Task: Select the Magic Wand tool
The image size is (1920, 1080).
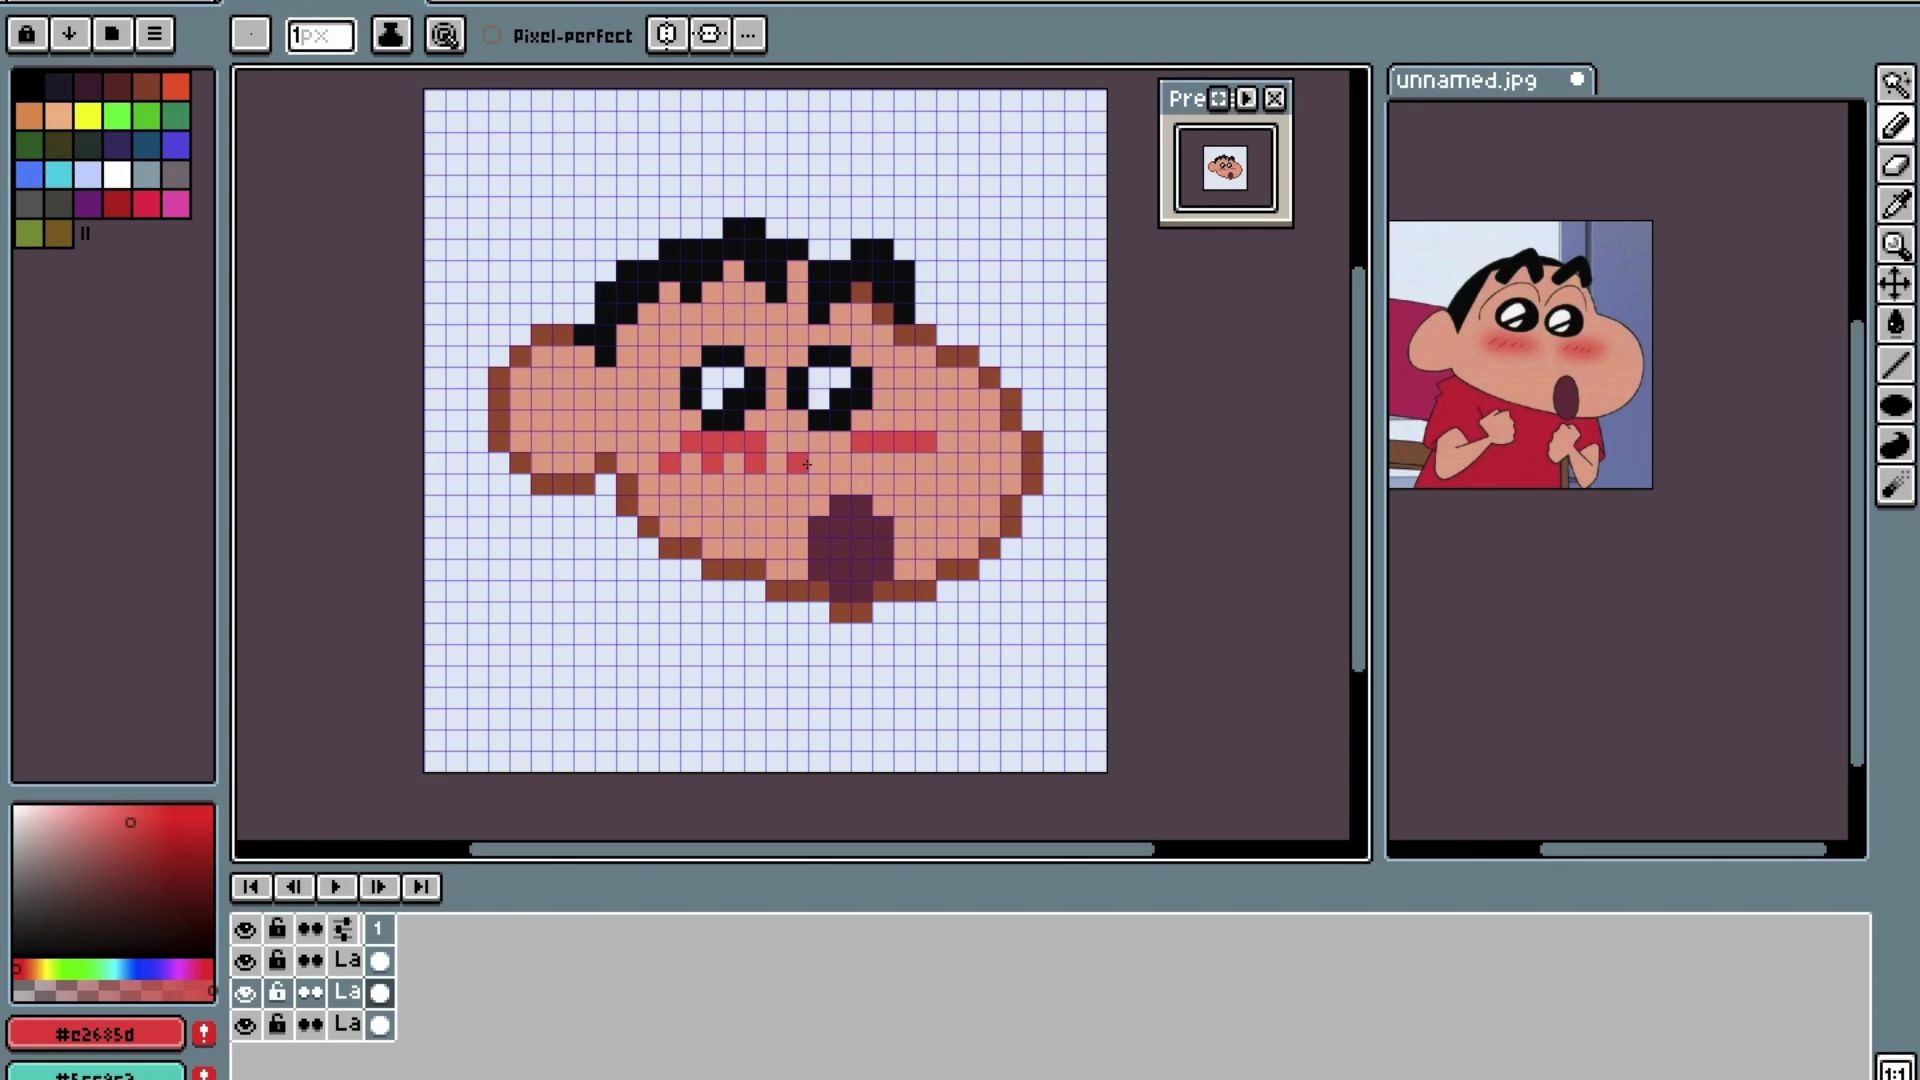Action: 1895,84
